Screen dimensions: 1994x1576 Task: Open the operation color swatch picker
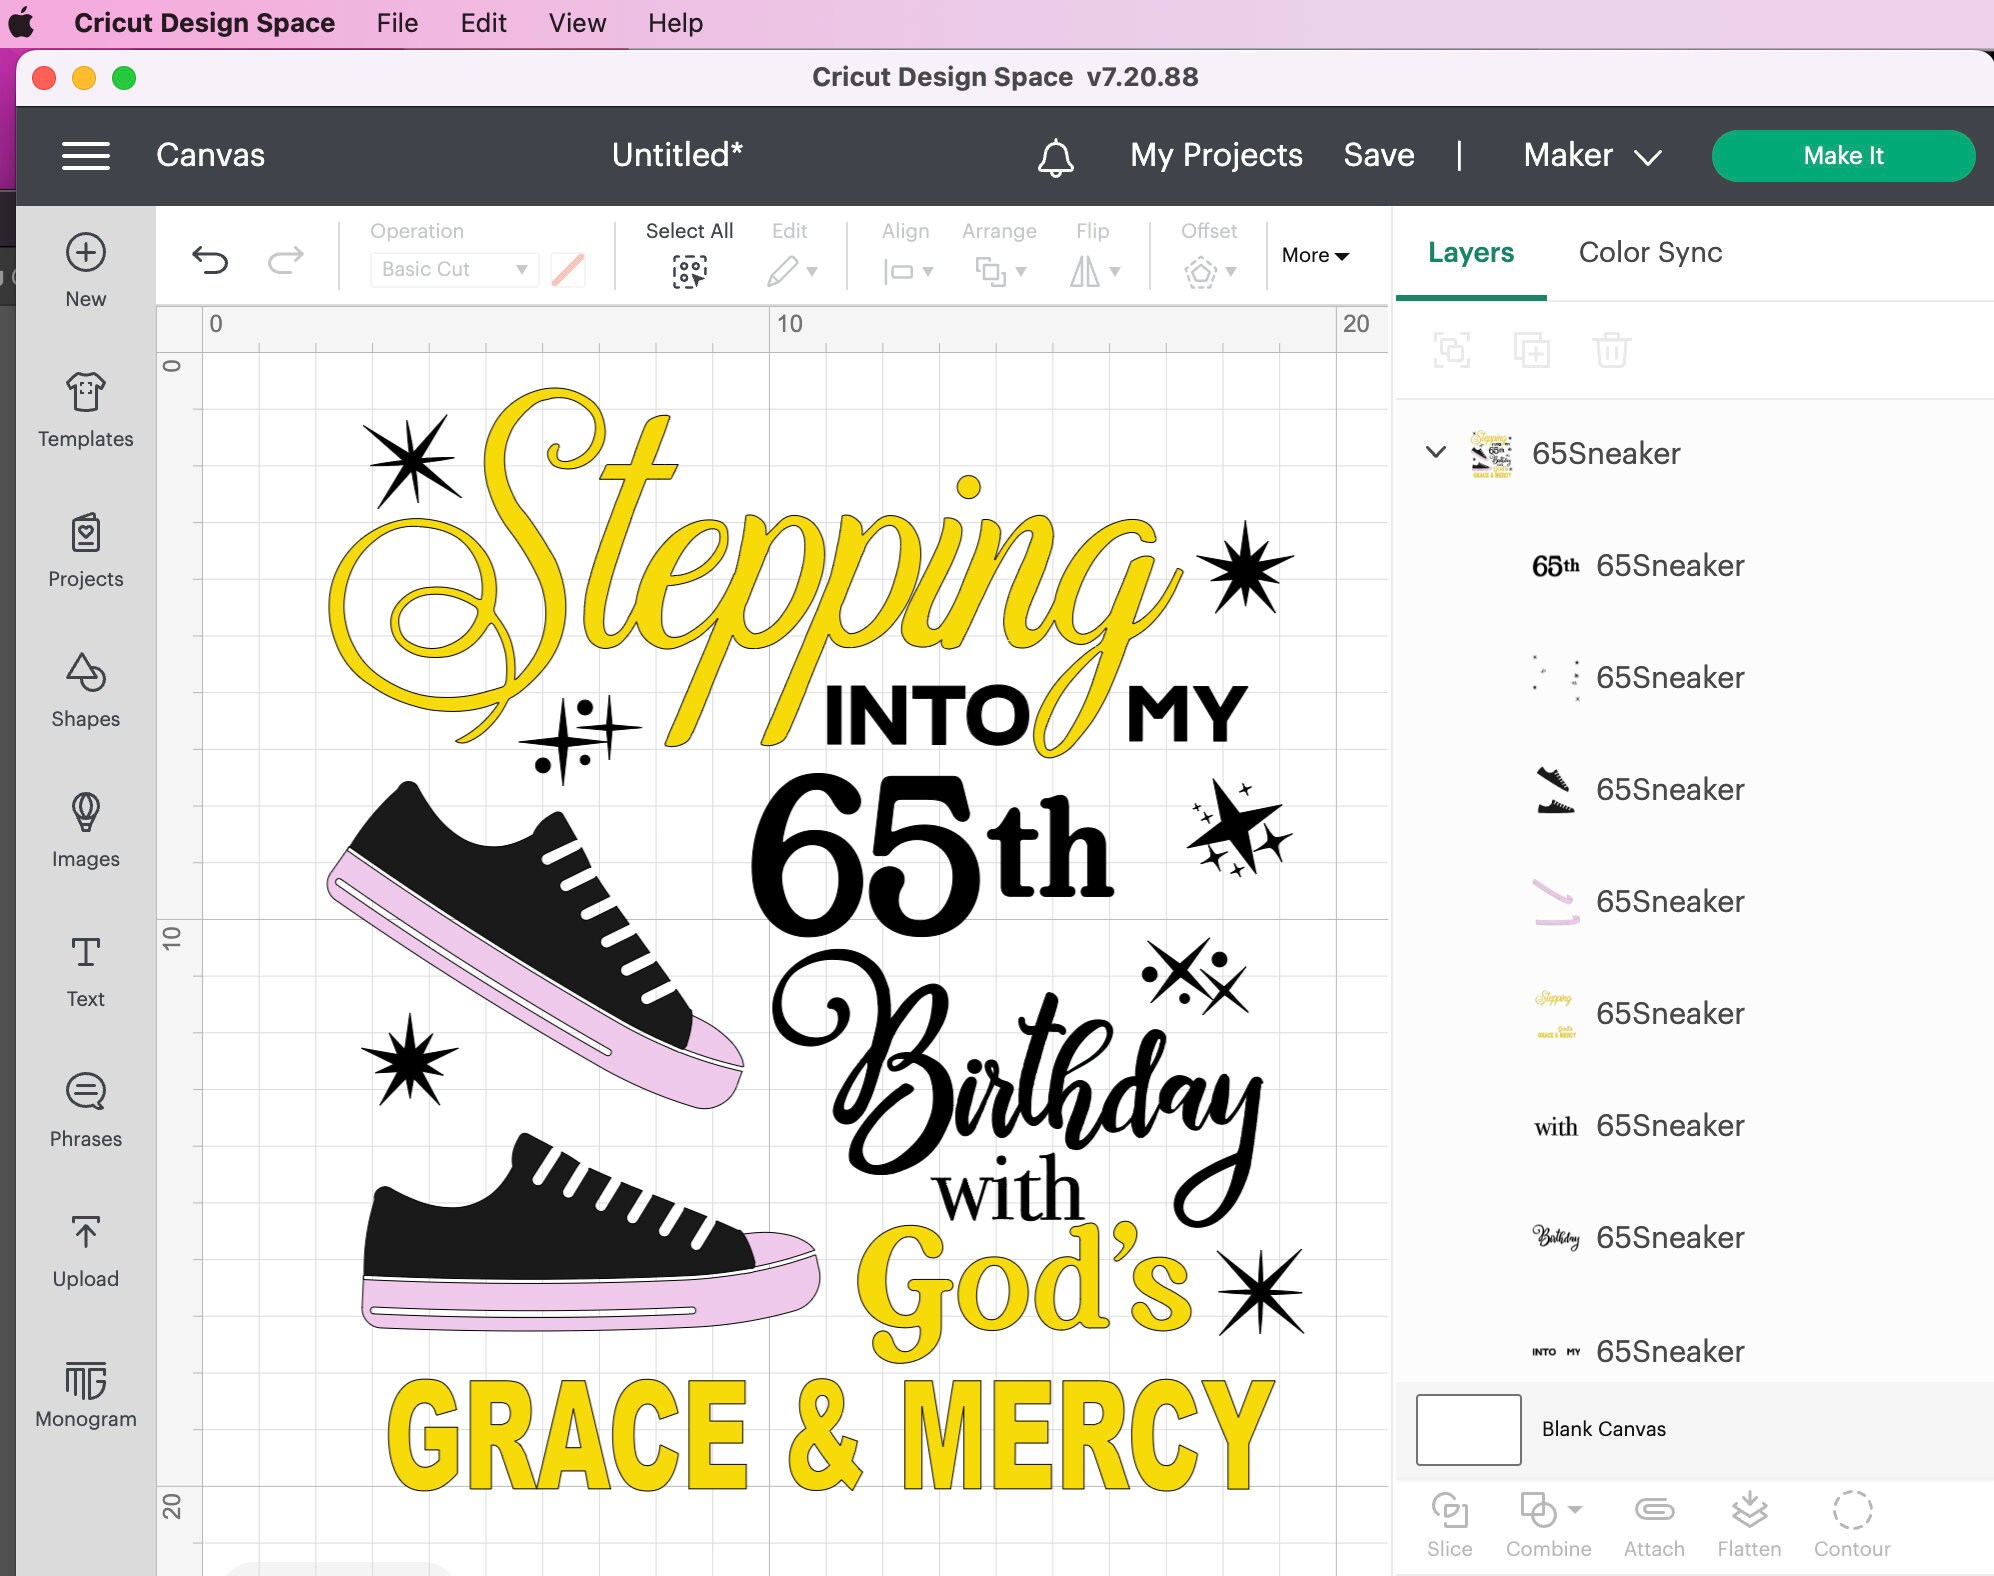567,269
